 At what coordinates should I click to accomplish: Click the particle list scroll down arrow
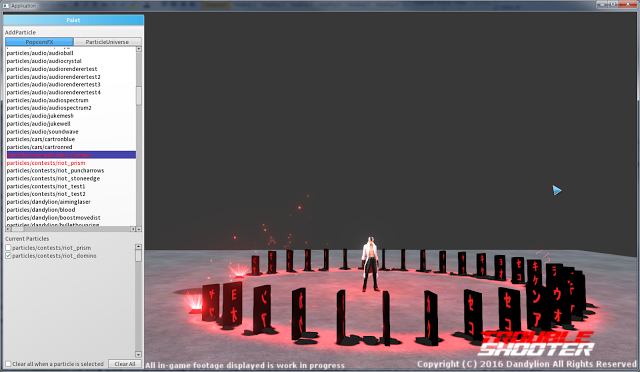click(139, 229)
